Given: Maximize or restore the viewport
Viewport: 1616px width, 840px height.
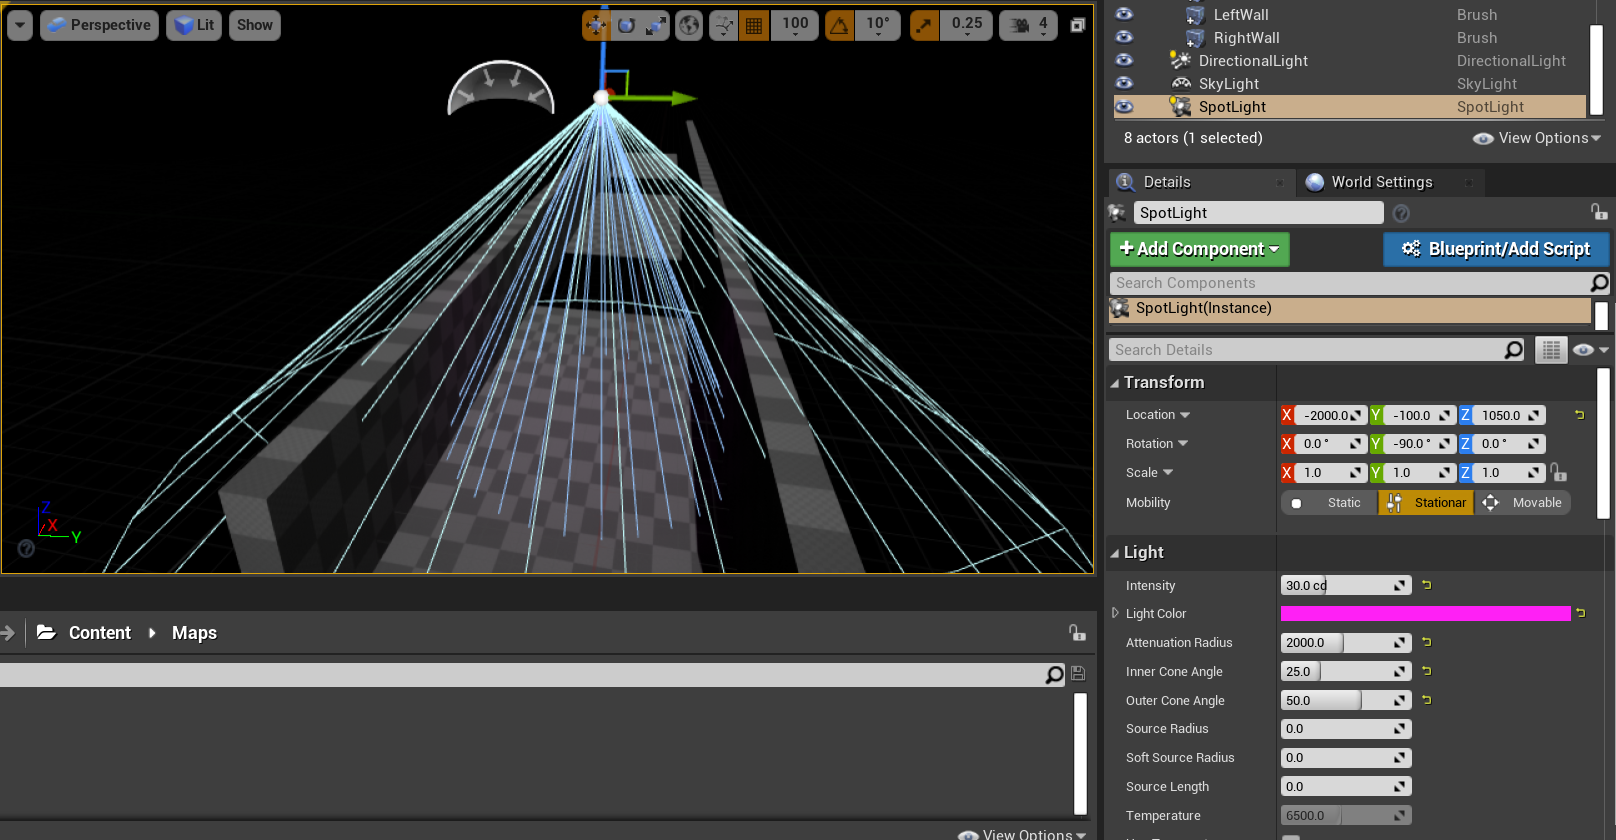Looking at the screenshot, I should (x=1077, y=25).
